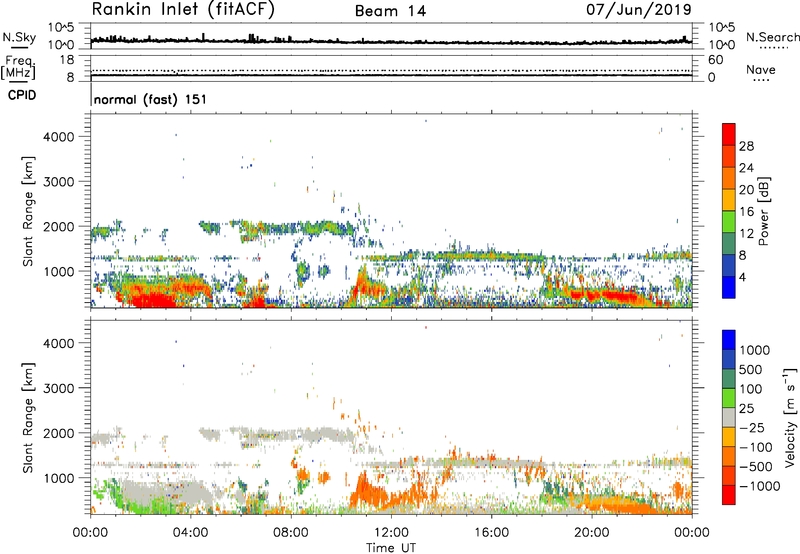
Task: Click the 'Time UT' axis label
Action: pyautogui.click(x=391, y=548)
